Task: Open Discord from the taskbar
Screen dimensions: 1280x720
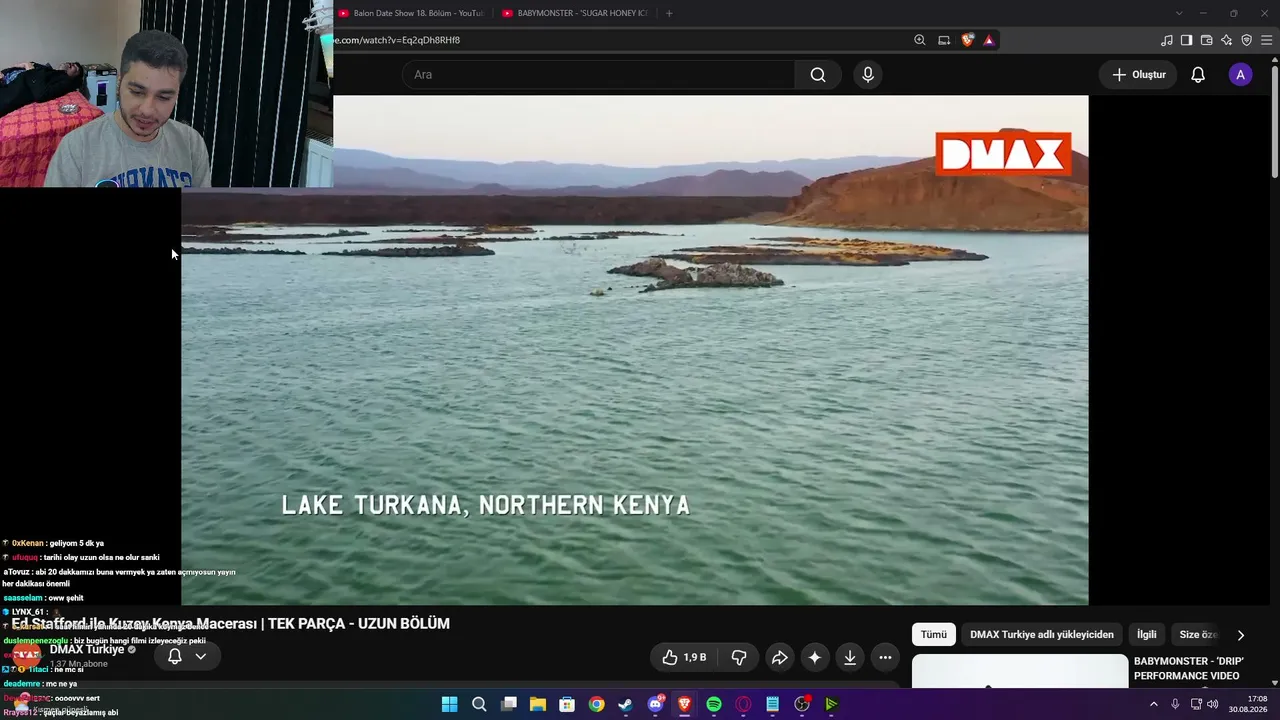Action: click(x=655, y=704)
